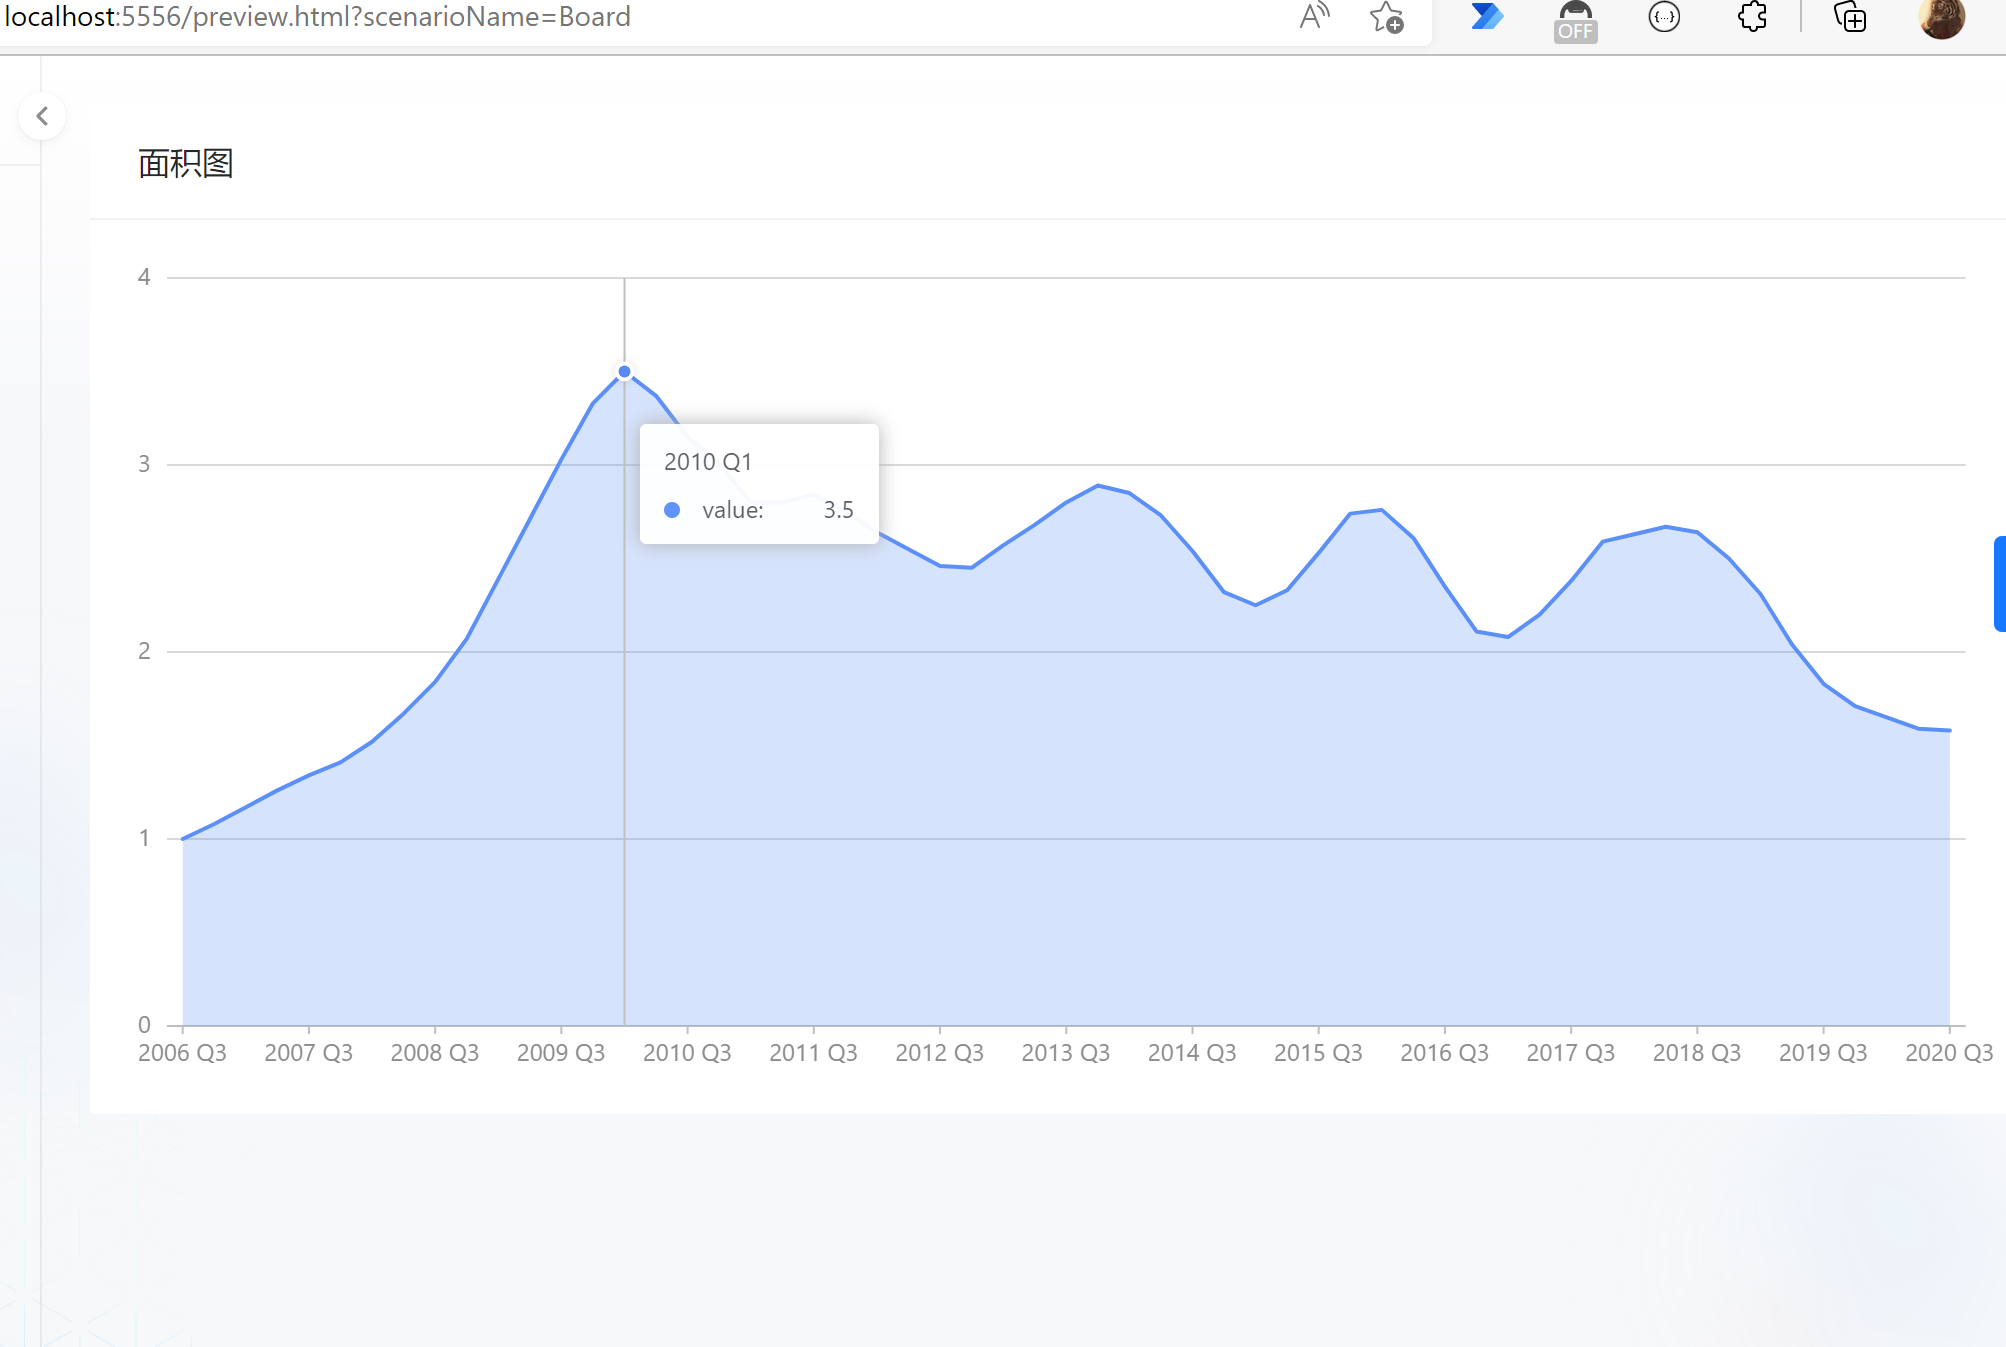Open the user profile avatar
This screenshot has width=2006, height=1347.
click(x=1941, y=17)
